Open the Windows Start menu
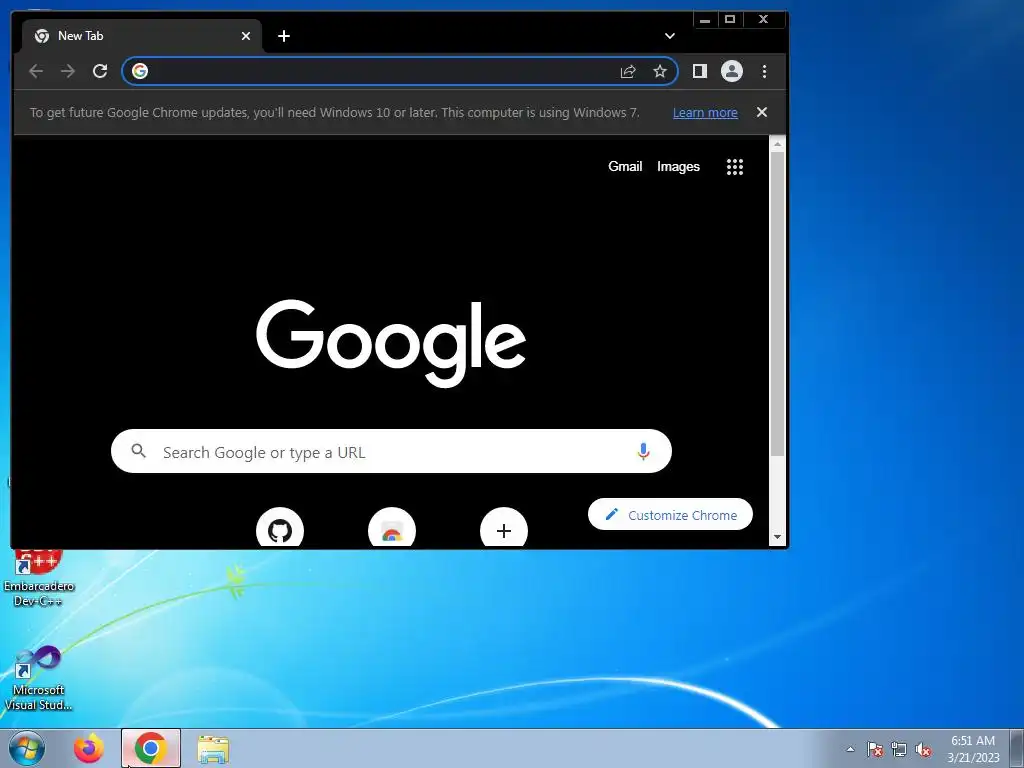 [27, 748]
